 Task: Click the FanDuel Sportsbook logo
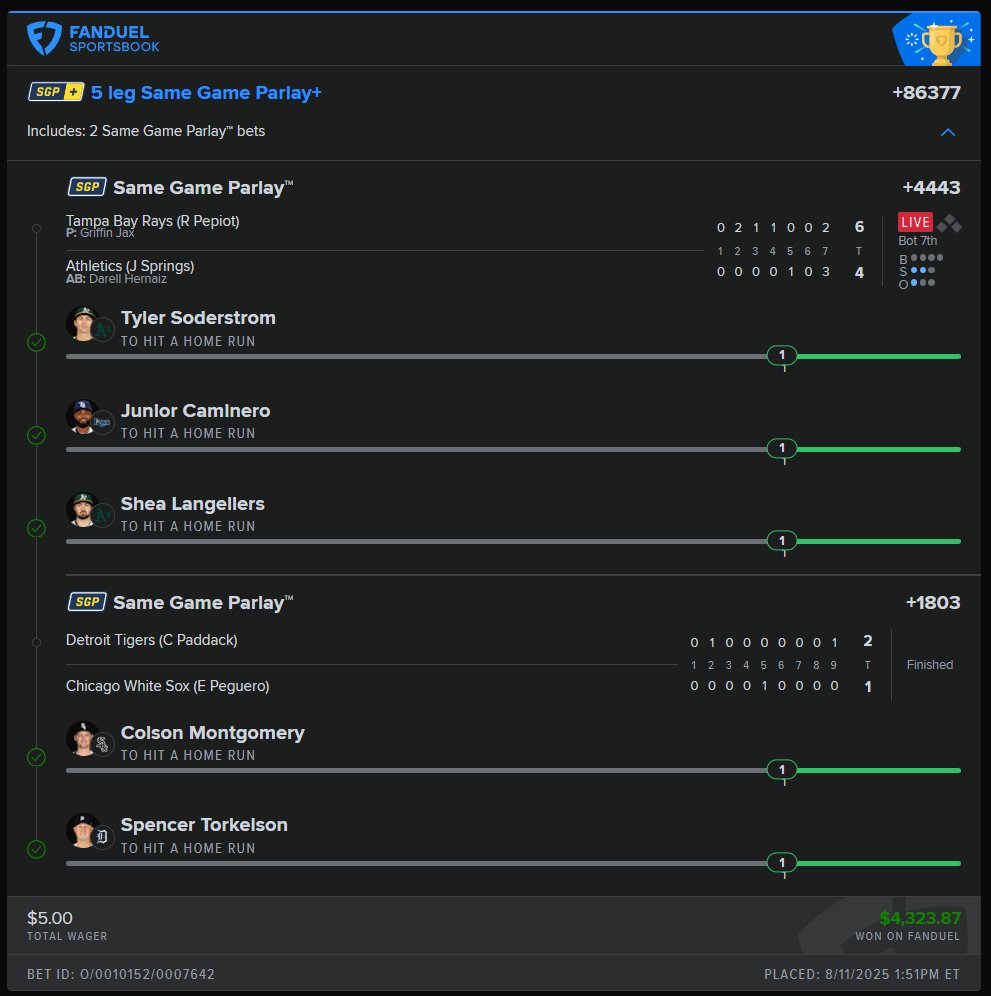pos(93,39)
